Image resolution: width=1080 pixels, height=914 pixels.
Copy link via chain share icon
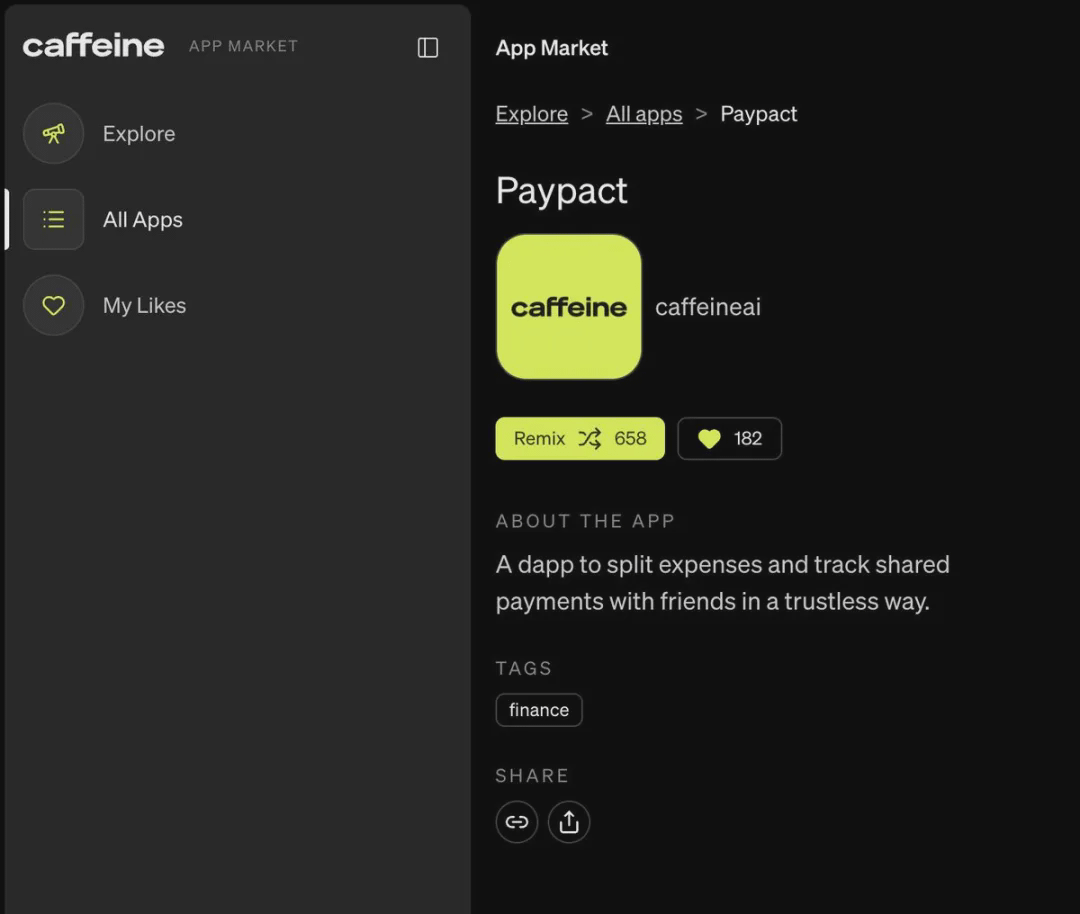517,822
